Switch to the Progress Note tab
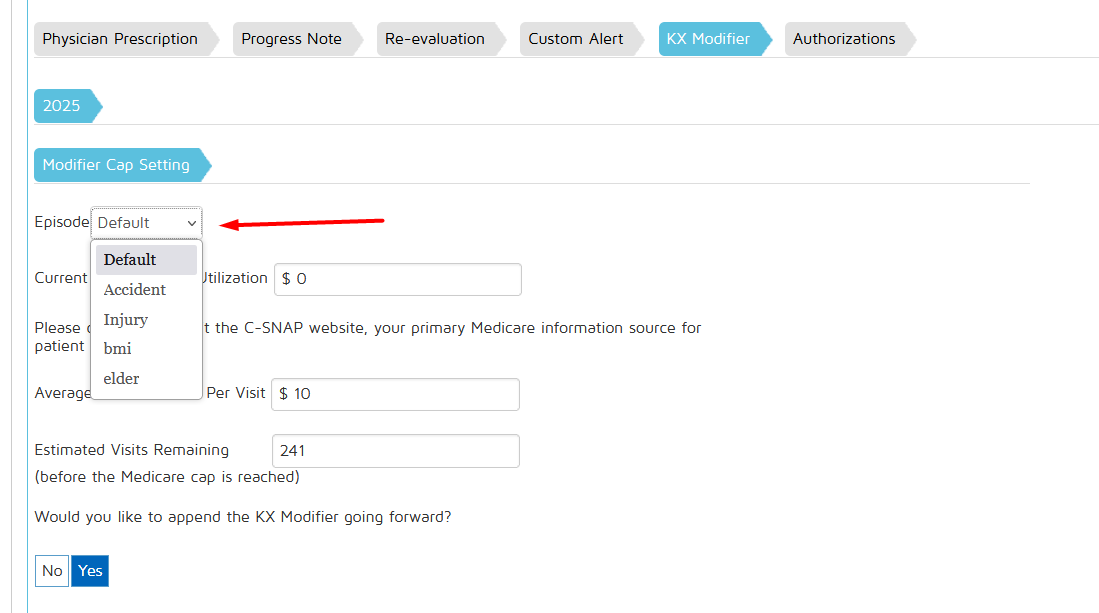The image size is (1099, 613). 291,39
